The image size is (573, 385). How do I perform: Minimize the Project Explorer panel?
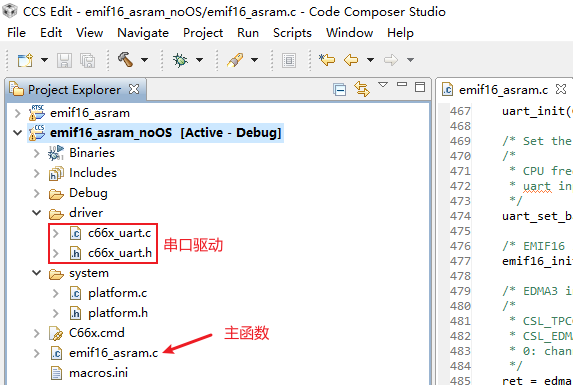402,84
